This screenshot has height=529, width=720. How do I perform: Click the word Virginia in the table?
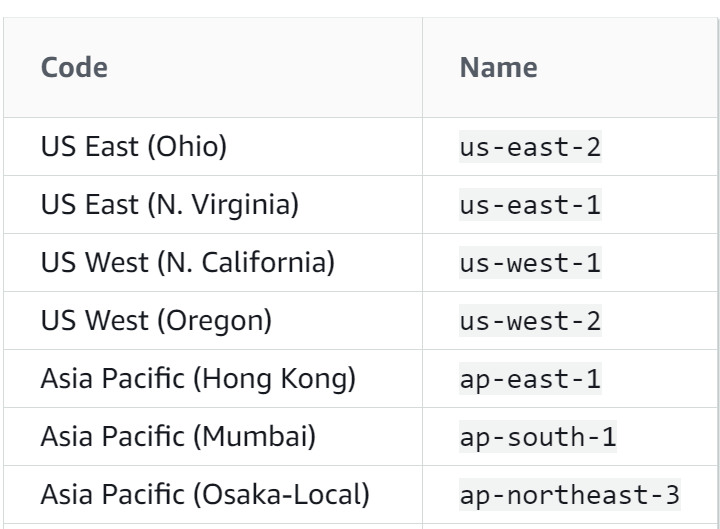tap(242, 205)
